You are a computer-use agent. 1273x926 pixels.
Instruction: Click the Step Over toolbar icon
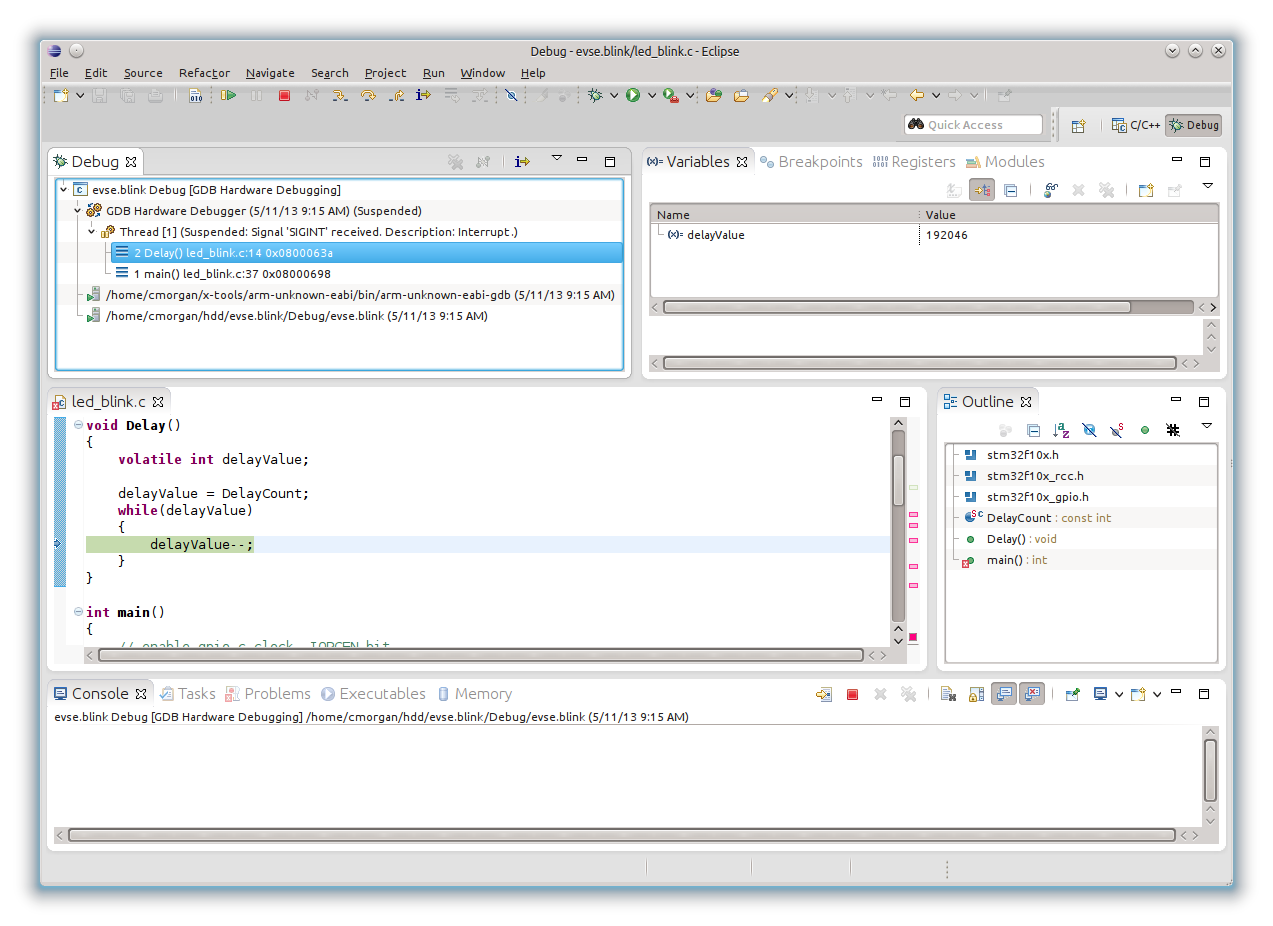click(x=368, y=95)
